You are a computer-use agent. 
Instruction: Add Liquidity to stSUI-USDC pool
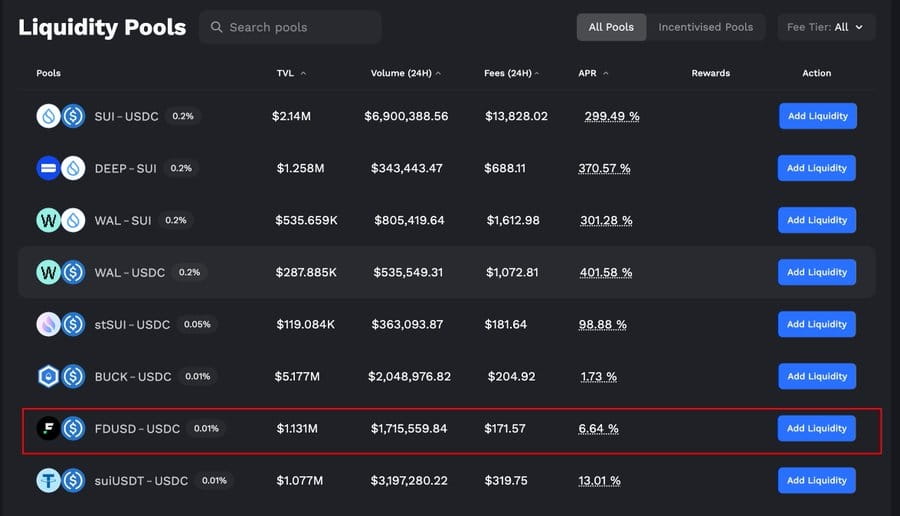click(x=817, y=324)
